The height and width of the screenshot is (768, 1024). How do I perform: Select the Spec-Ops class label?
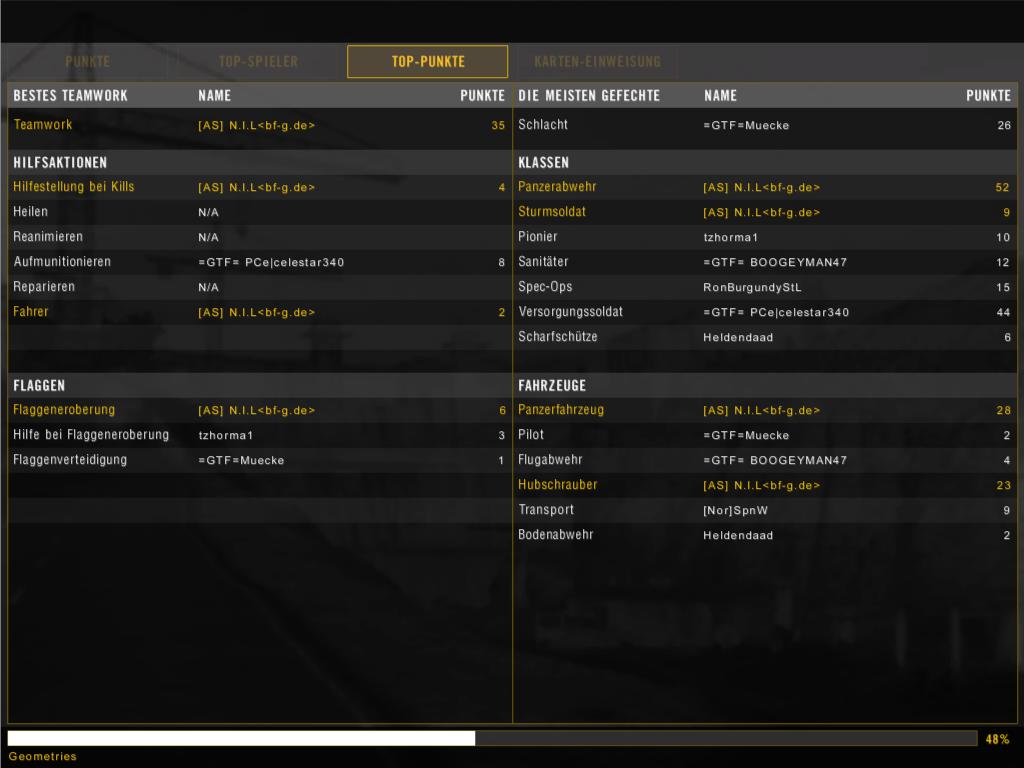tap(545, 286)
